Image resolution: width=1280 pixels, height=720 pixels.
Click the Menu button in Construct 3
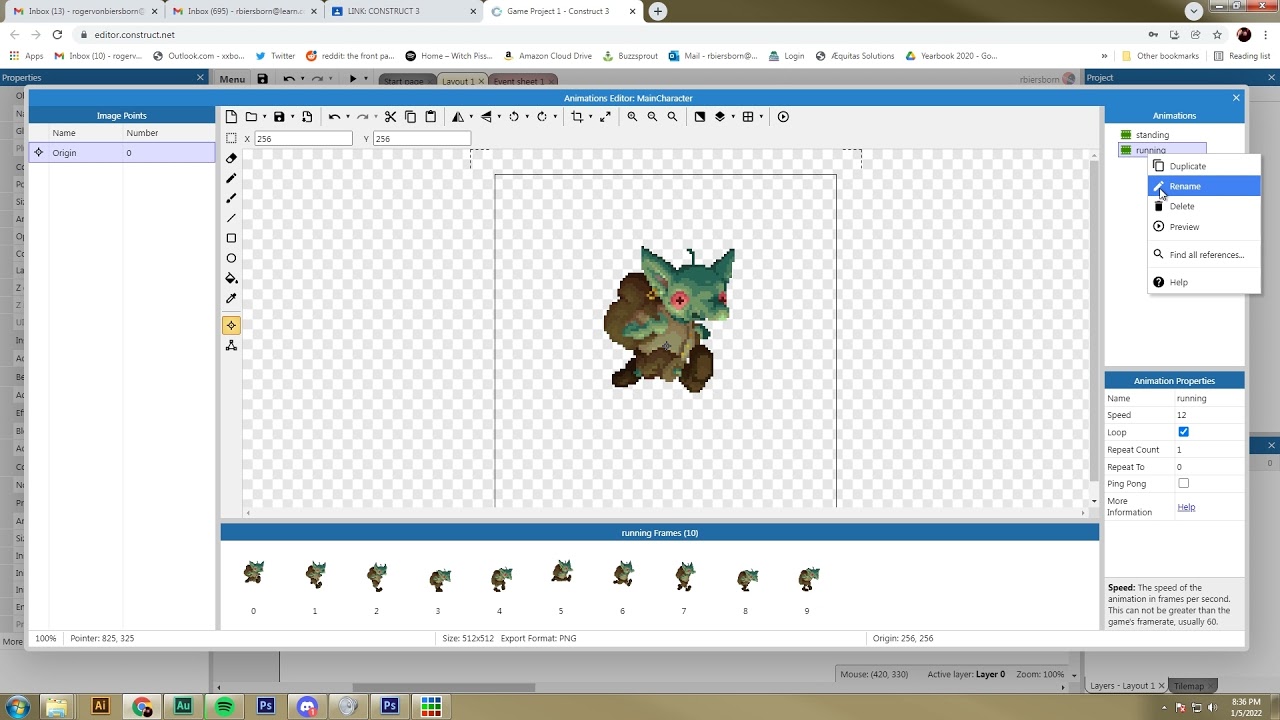(232, 79)
